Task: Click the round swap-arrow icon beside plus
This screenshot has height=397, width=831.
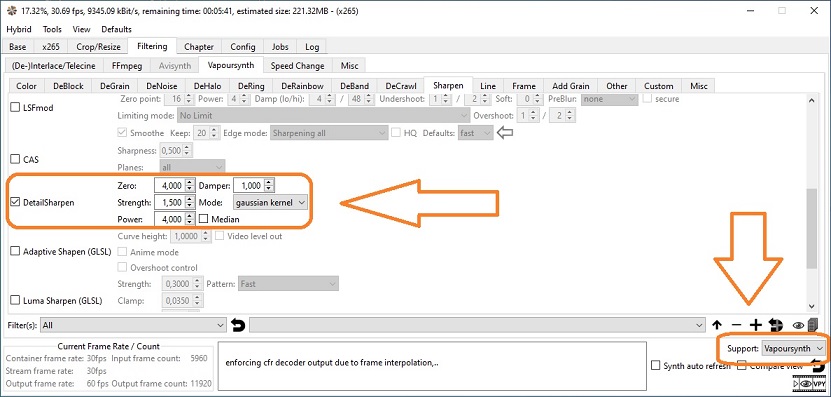Action: [776, 325]
